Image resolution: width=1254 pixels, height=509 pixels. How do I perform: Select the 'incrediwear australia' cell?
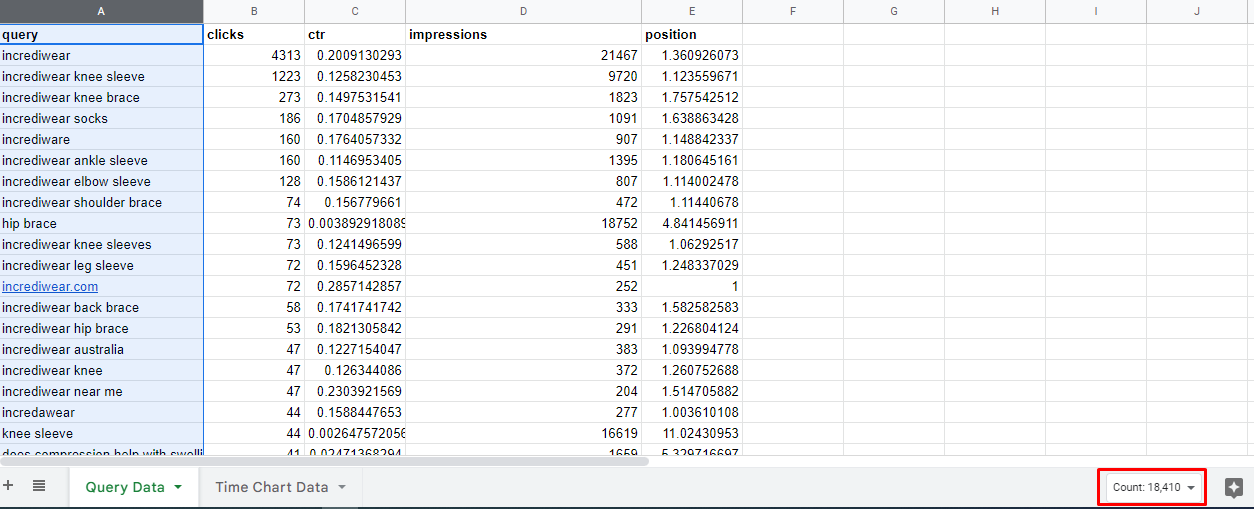click(x=102, y=349)
